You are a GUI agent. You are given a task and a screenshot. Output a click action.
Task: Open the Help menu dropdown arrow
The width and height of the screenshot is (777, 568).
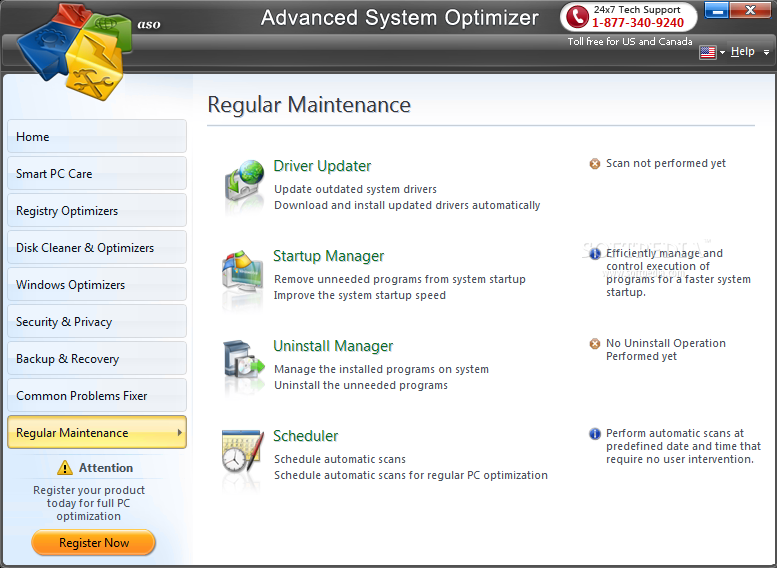(x=766, y=53)
